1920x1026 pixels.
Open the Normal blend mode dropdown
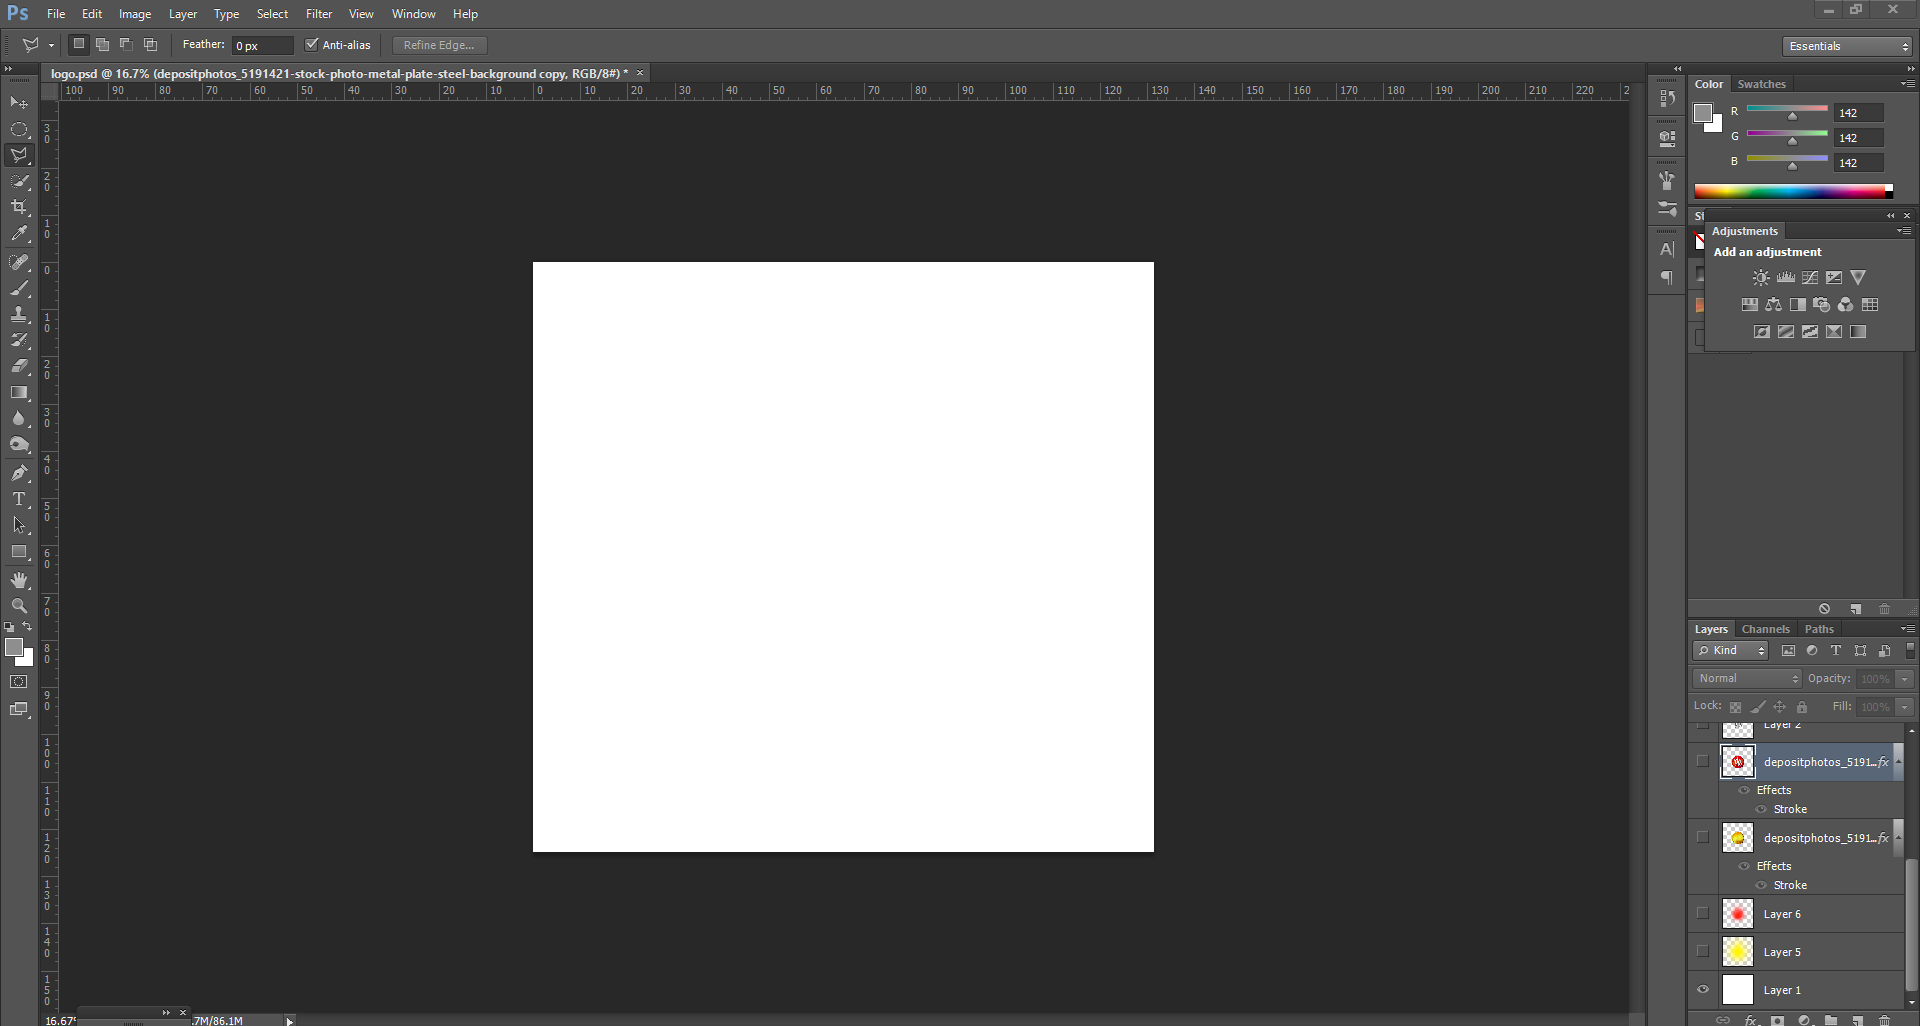coord(1745,678)
